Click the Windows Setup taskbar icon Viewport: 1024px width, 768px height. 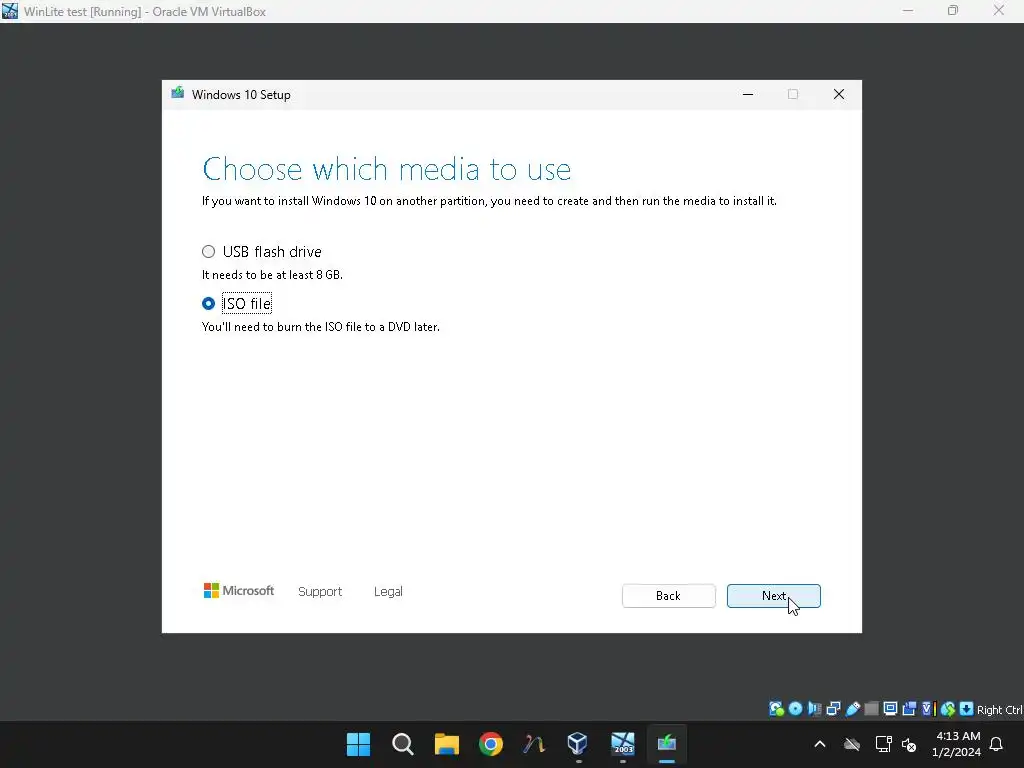[666, 744]
